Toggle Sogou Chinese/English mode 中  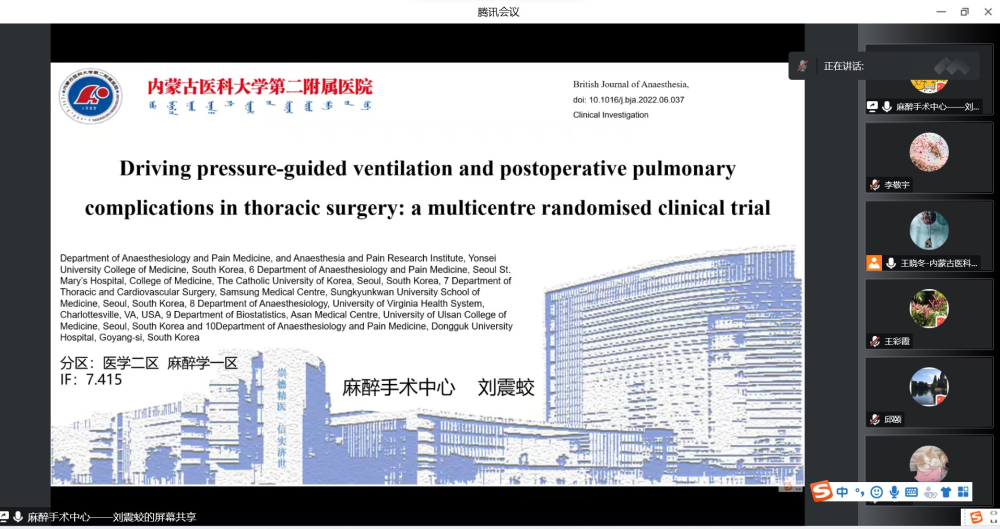point(843,492)
